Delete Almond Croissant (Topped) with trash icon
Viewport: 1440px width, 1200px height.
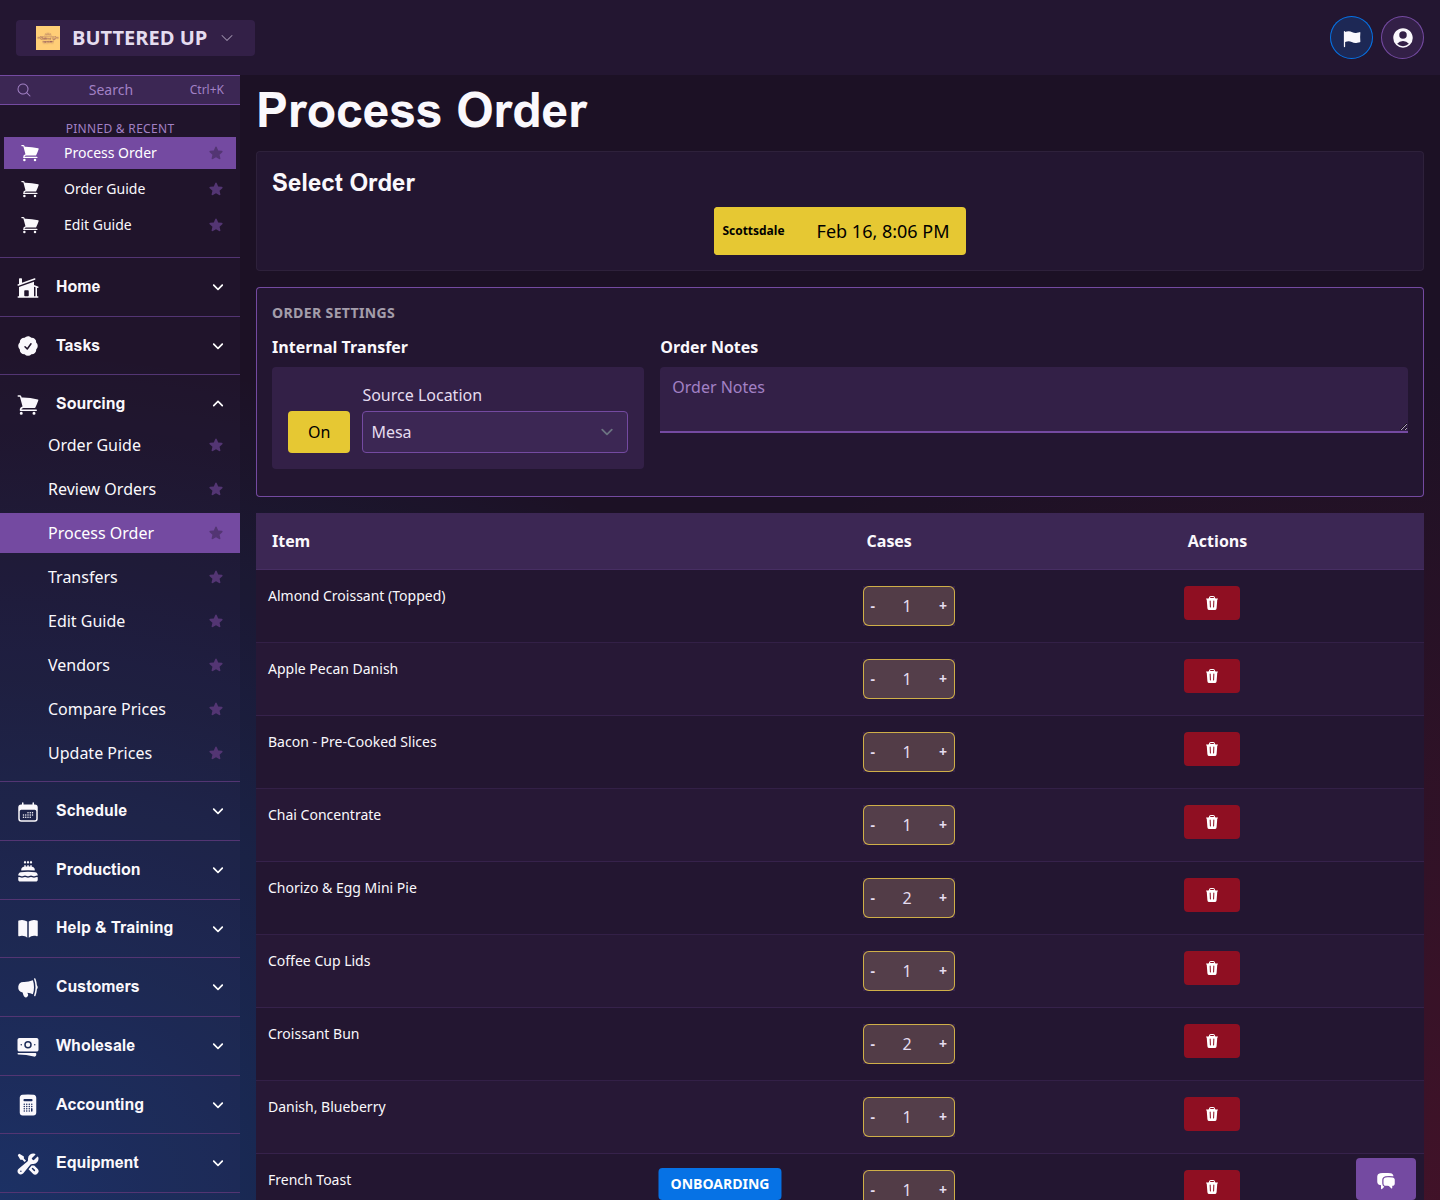pos(1211,603)
